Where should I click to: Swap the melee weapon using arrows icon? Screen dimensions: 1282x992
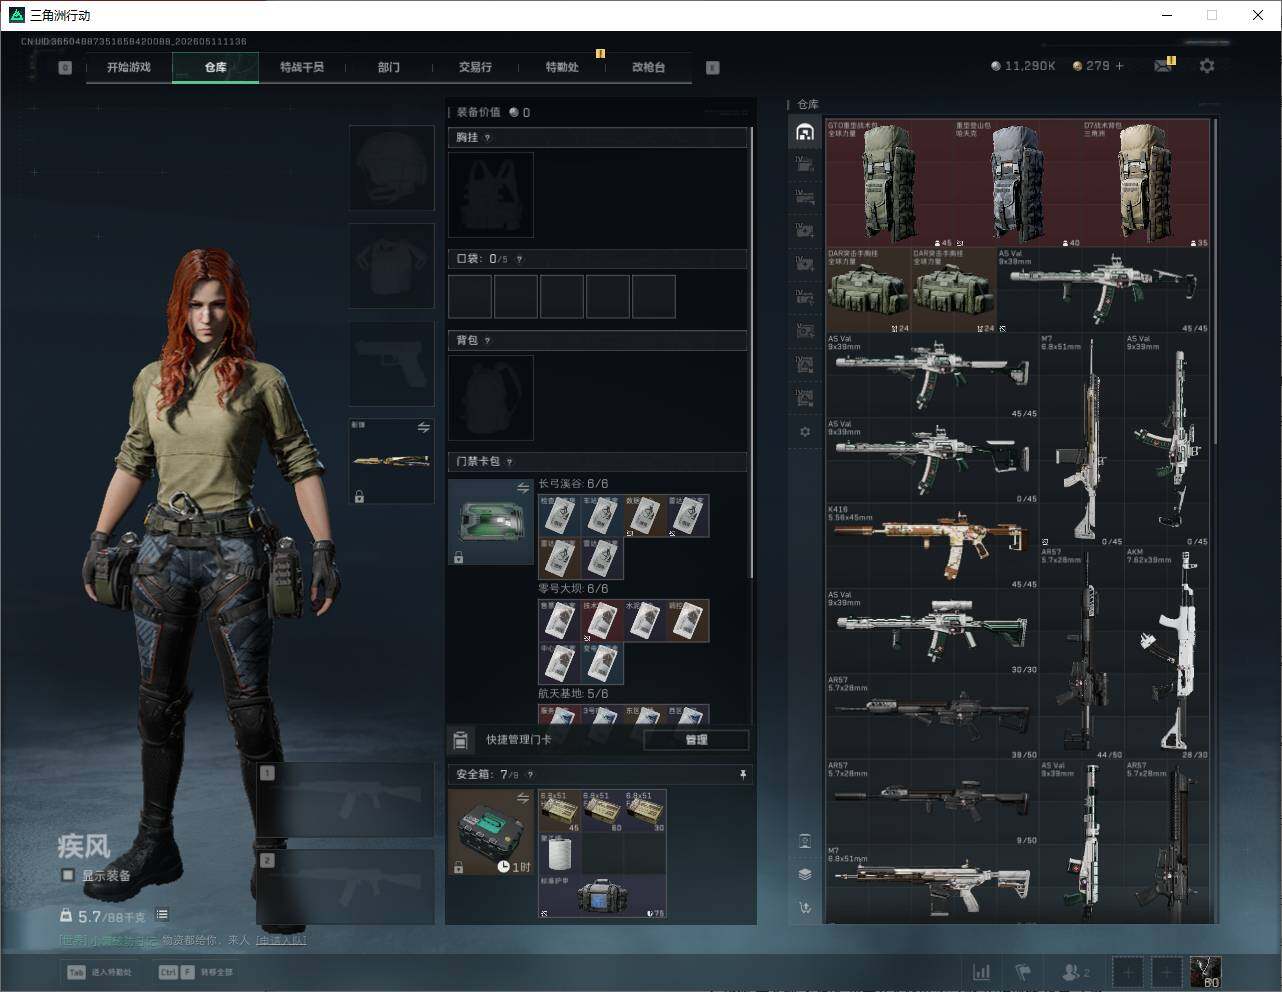tap(423, 428)
